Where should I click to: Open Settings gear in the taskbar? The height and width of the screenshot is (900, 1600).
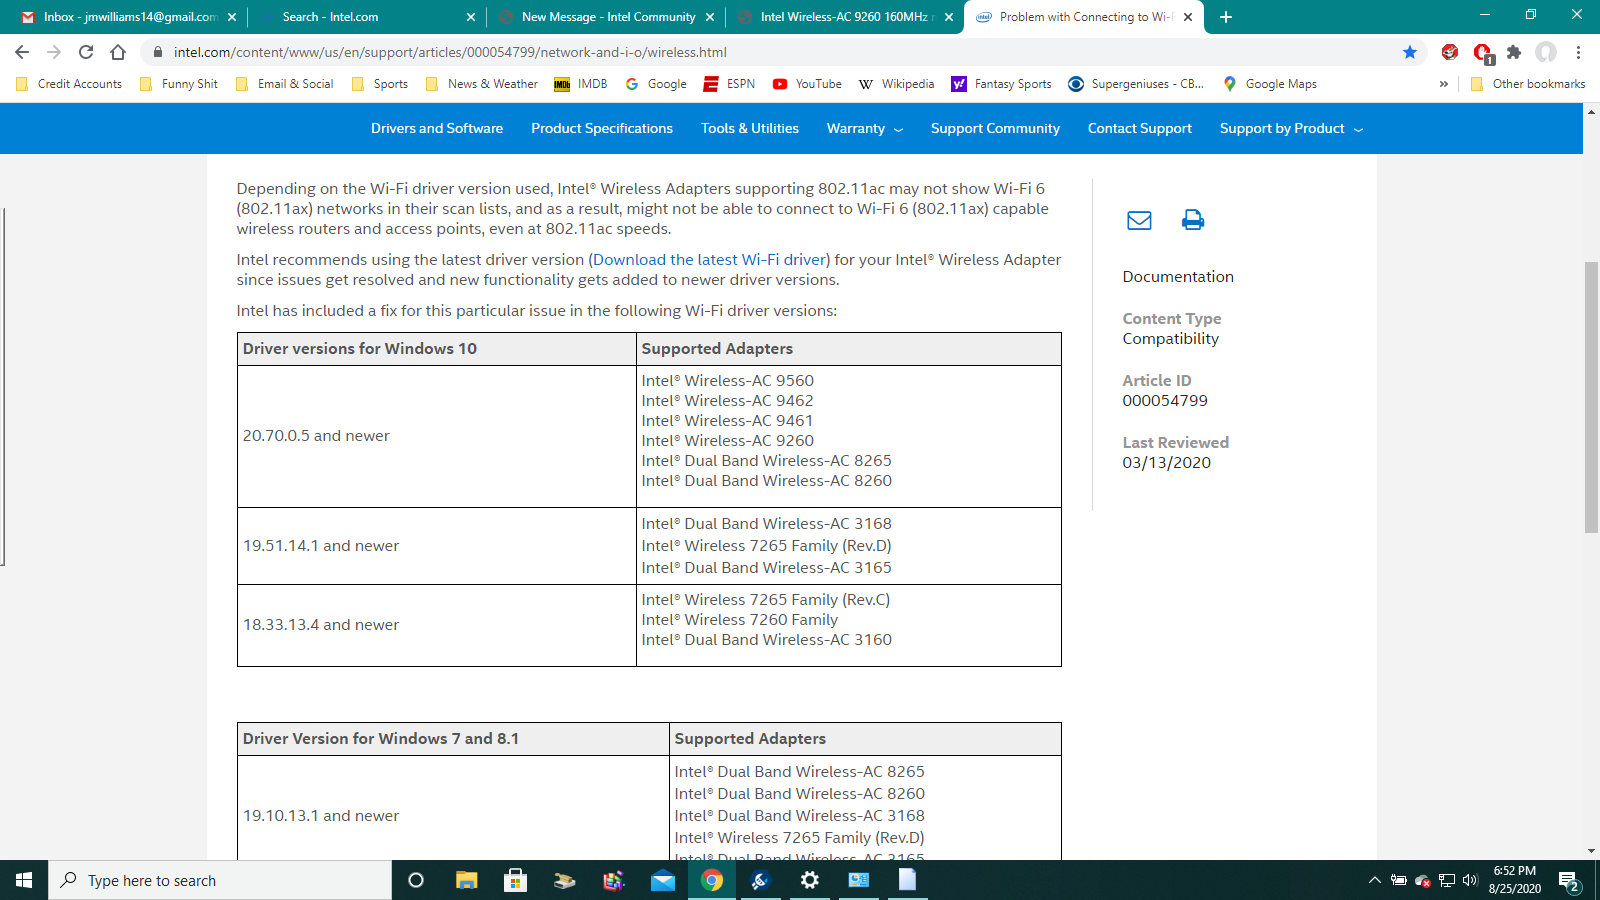tap(810, 880)
